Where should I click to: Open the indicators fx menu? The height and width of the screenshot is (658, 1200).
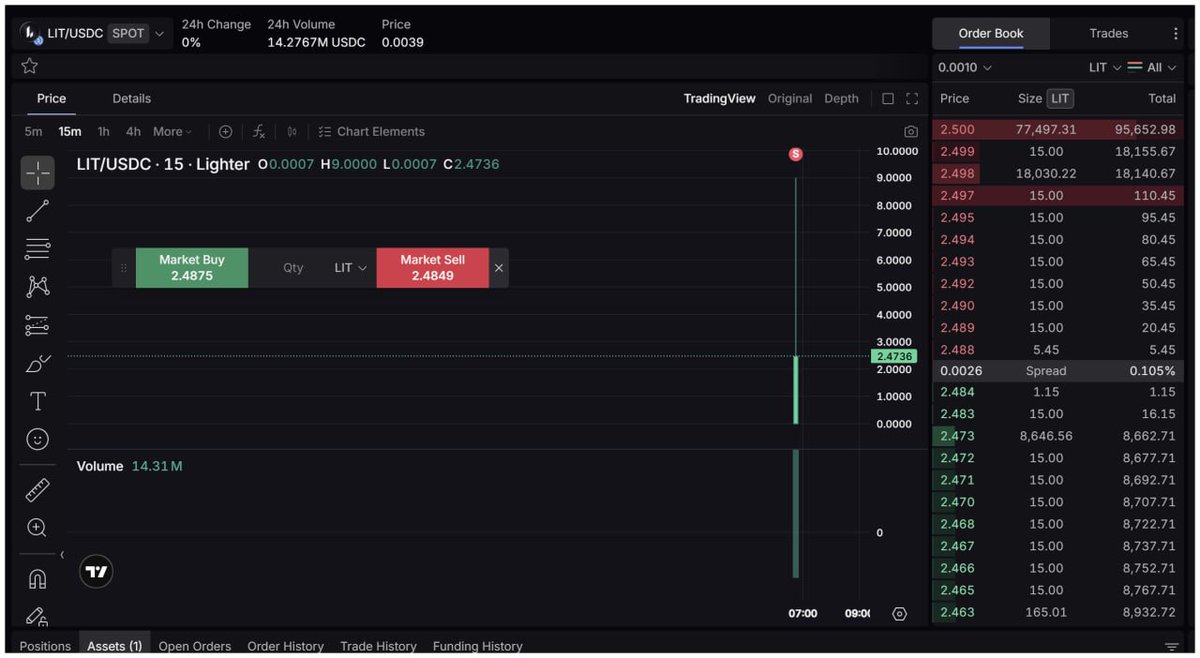click(259, 132)
